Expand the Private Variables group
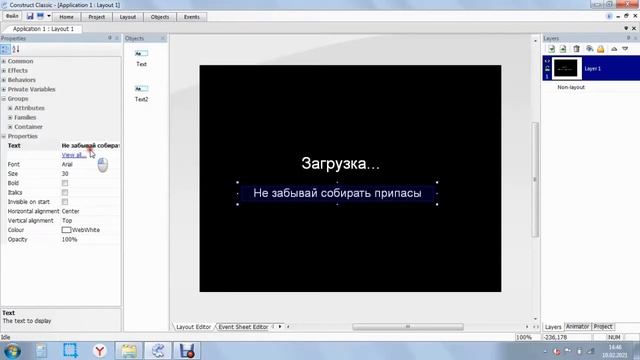This screenshot has height=360, width=640. 4,89
